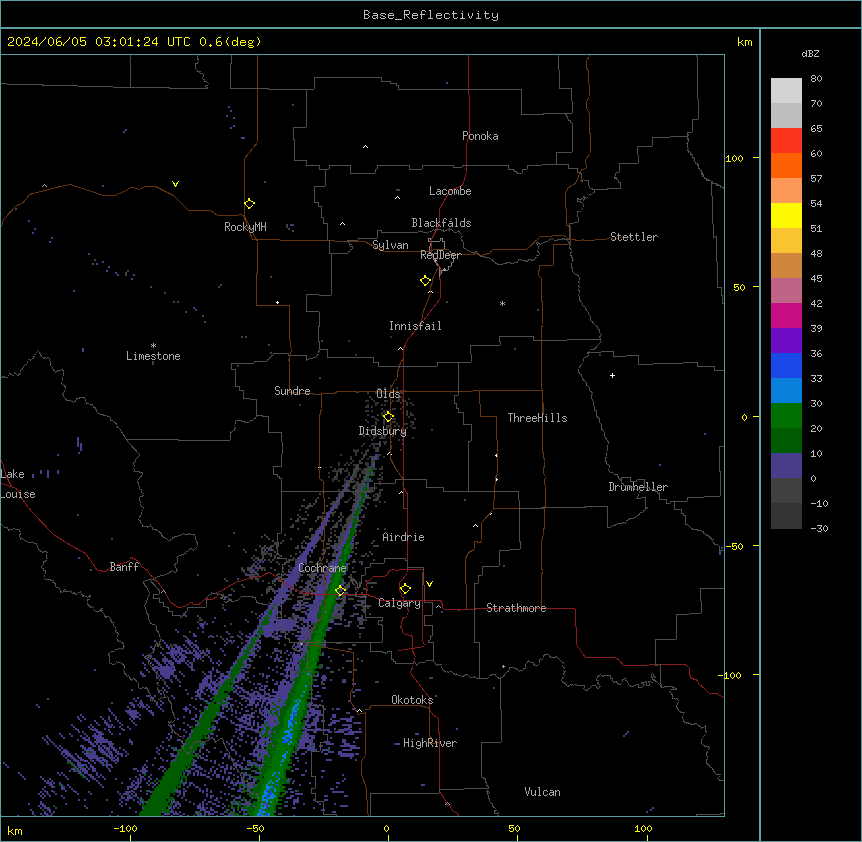Click the yellow diamond marker above Calgary

[x=405, y=589]
